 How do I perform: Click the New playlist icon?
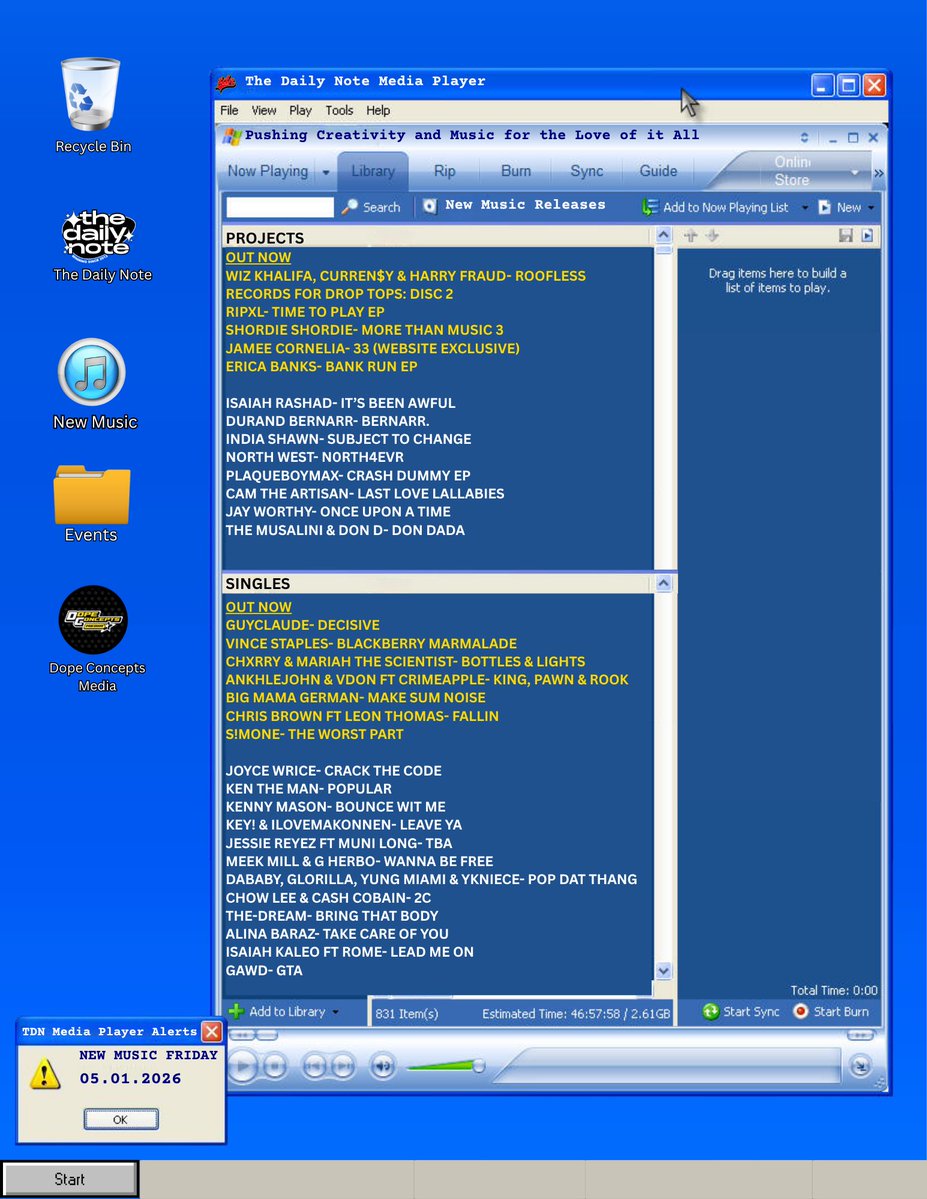[825, 207]
